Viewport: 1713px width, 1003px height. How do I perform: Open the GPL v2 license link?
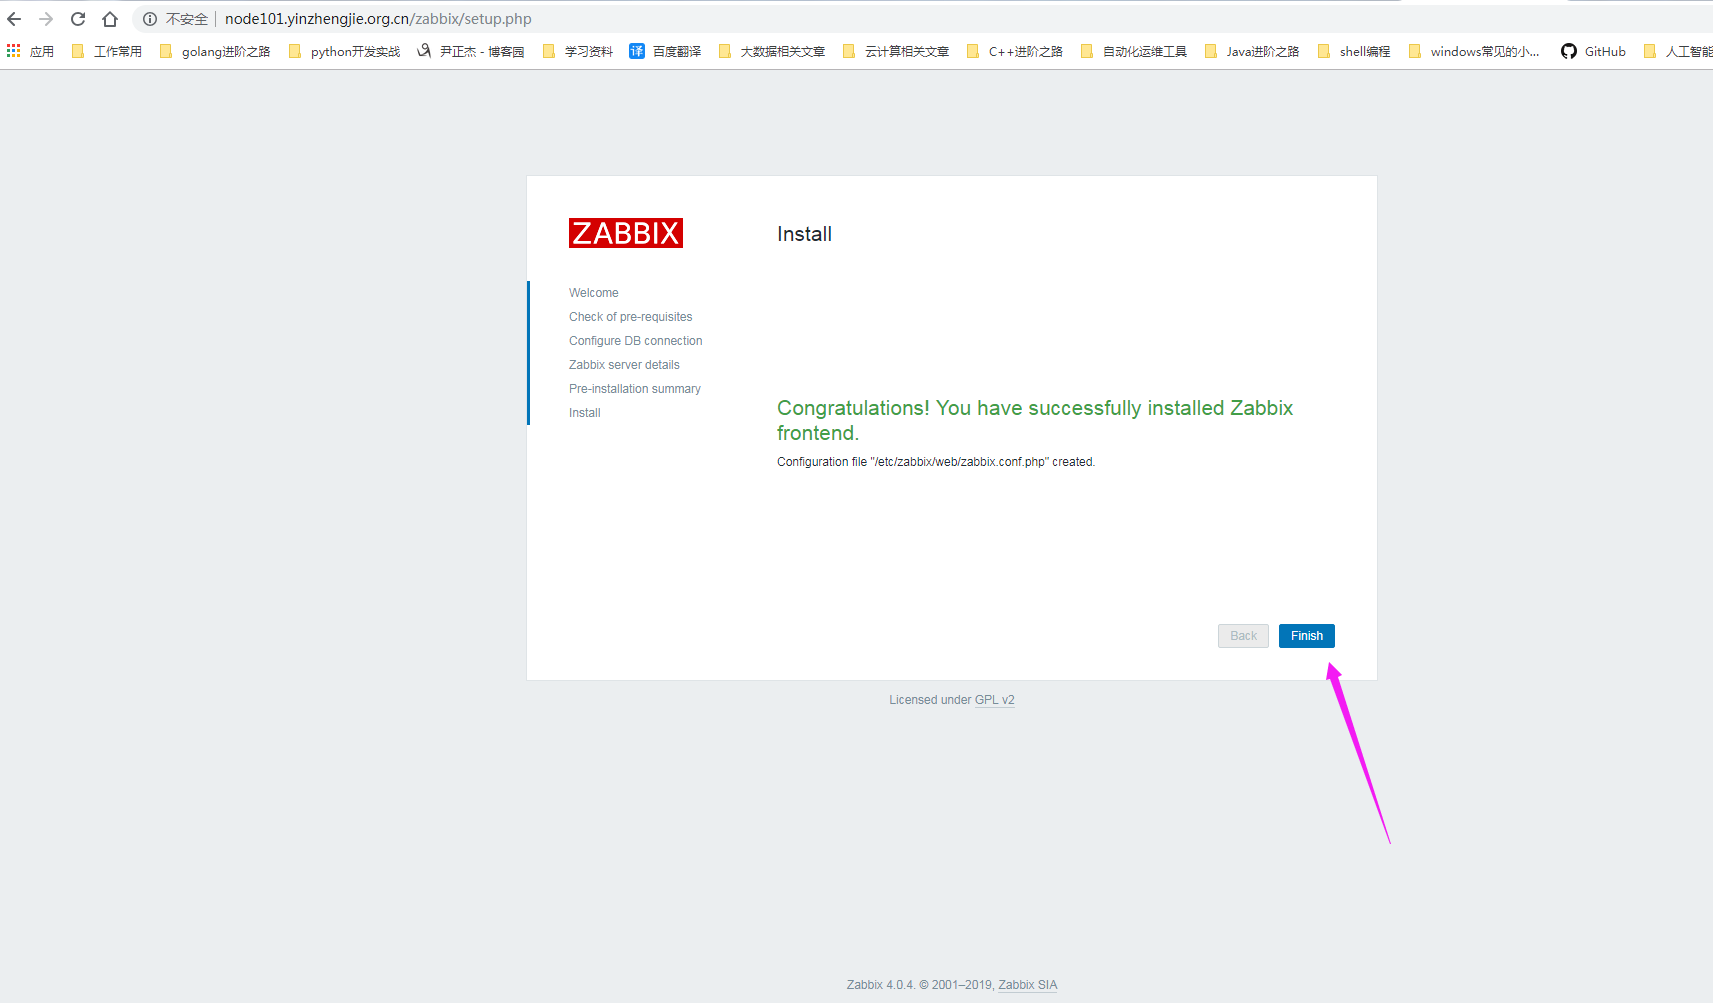point(994,700)
